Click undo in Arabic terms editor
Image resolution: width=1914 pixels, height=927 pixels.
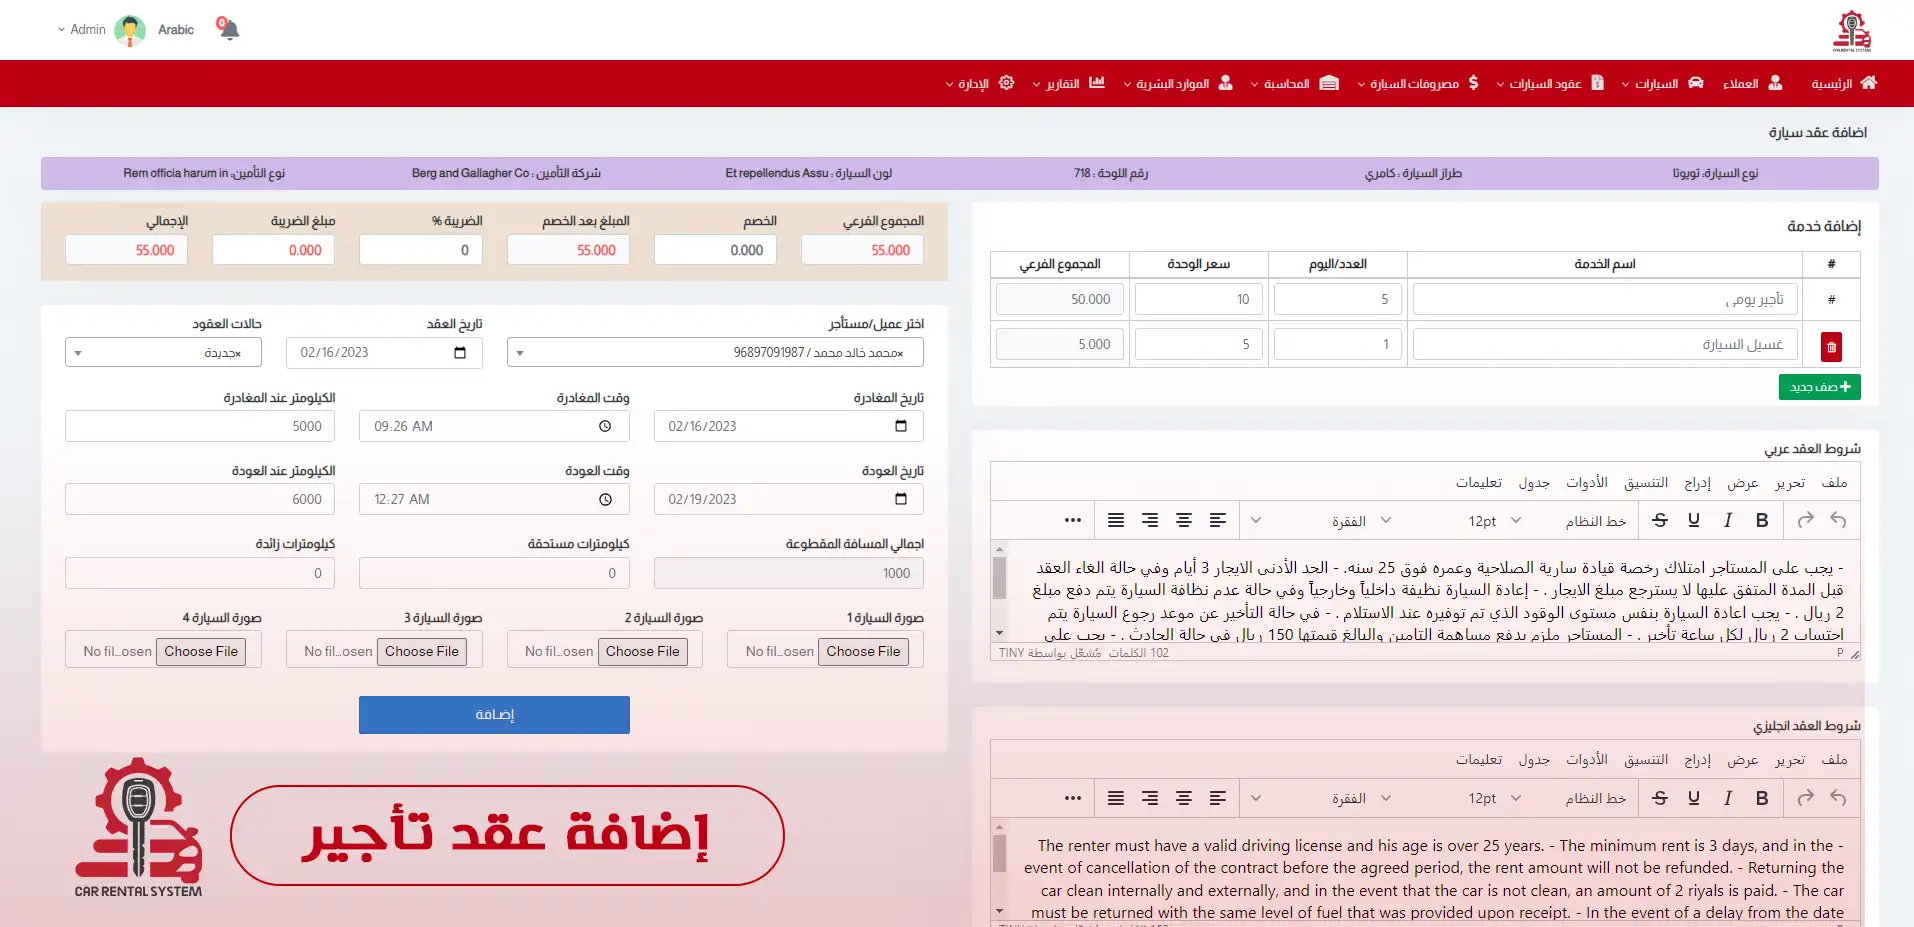pyautogui.click(x=1838, y=520)
